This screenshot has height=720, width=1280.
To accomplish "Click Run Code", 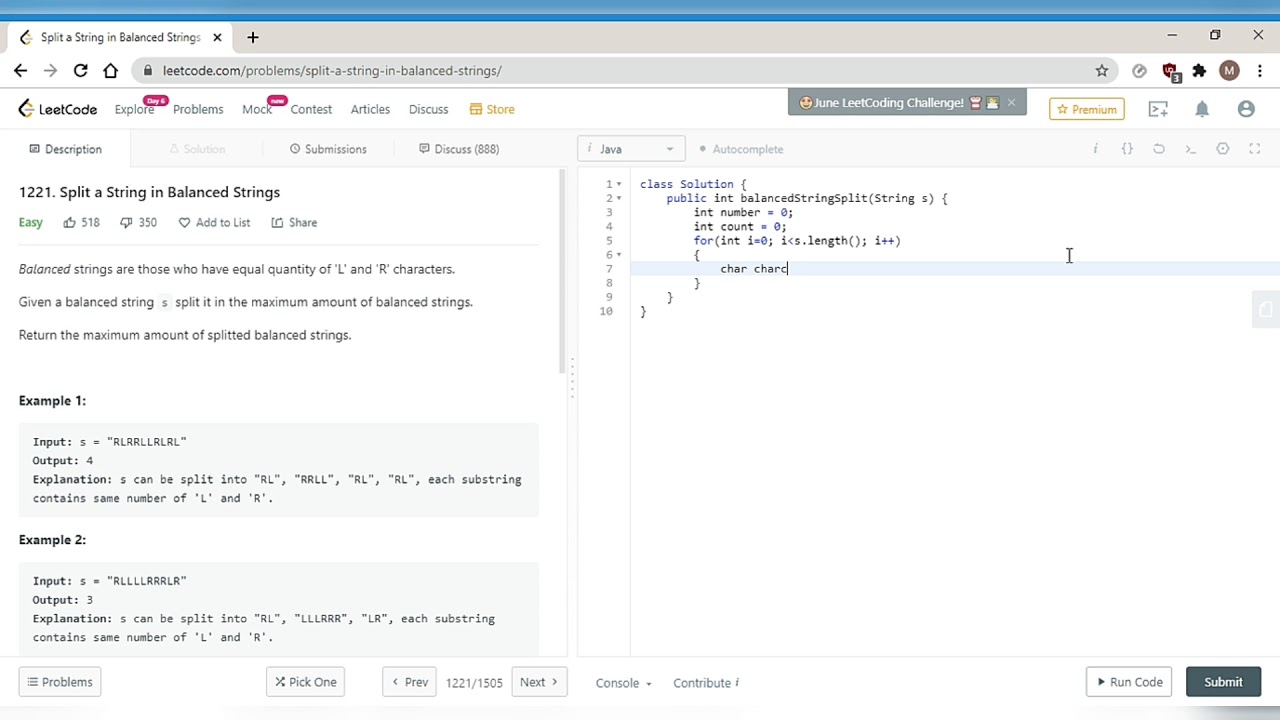I will coord(1129,682).
